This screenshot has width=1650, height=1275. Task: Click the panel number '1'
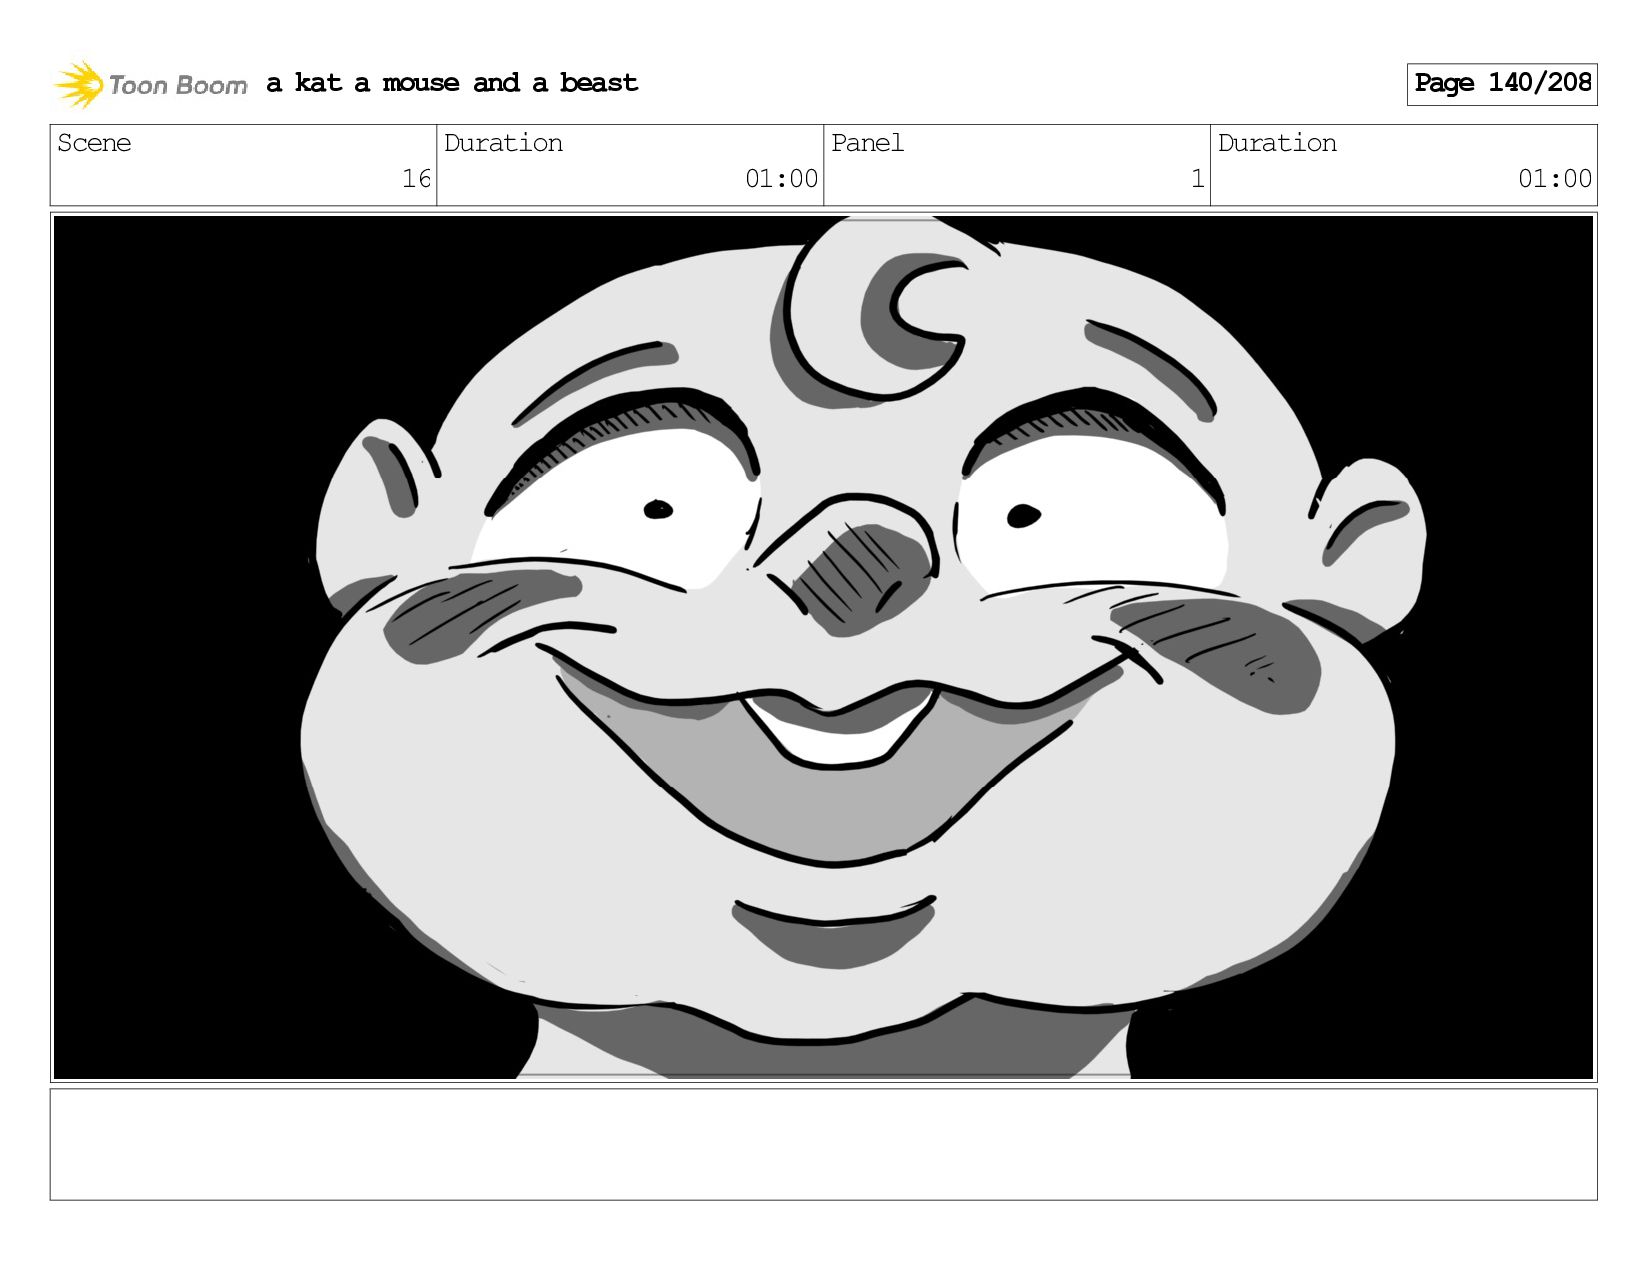(1197, 179)
